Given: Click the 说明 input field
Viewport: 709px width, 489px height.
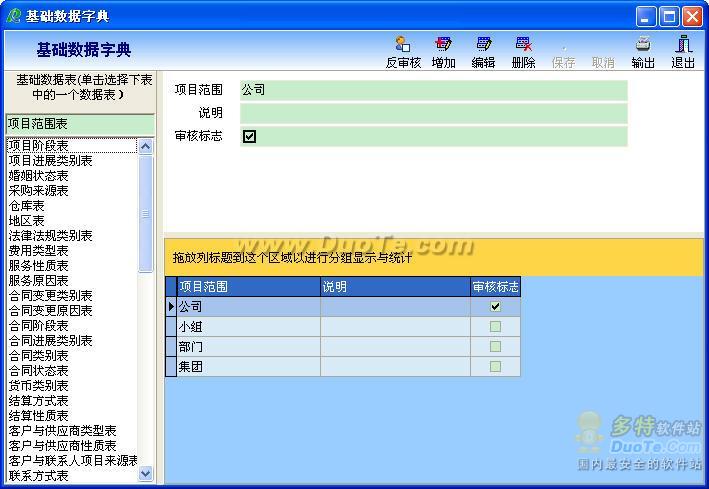Looking at the screenshot, I should coord(433,113).
